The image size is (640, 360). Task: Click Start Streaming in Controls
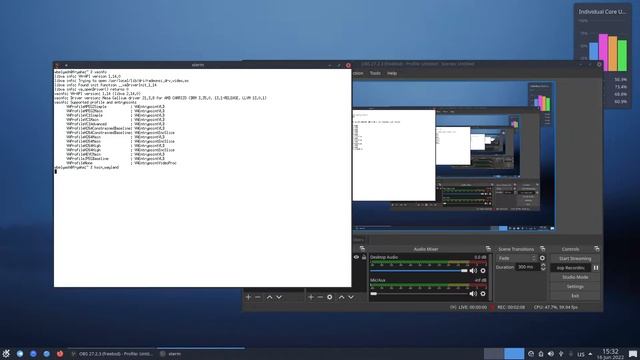point(575,258)
